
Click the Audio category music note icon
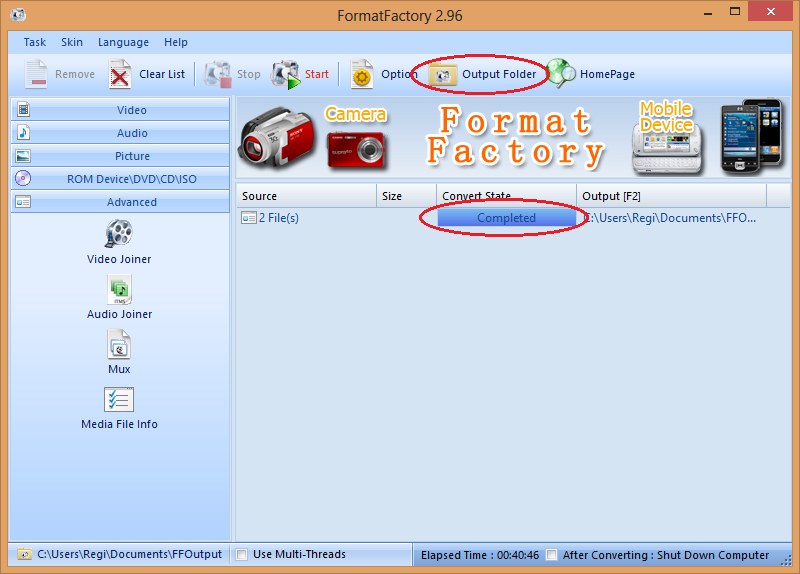pos(23,133)
